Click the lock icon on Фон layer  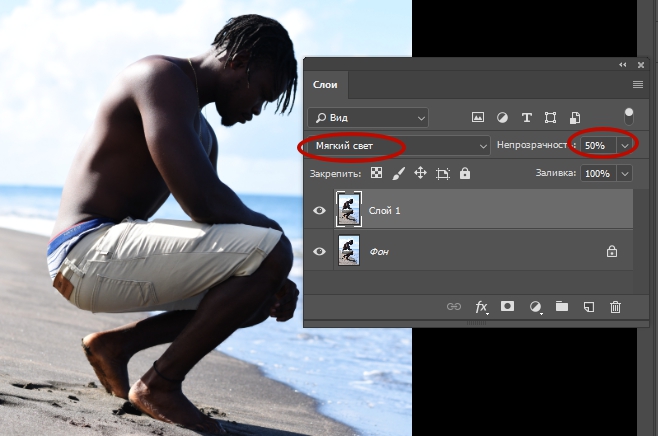click(612, 251)
